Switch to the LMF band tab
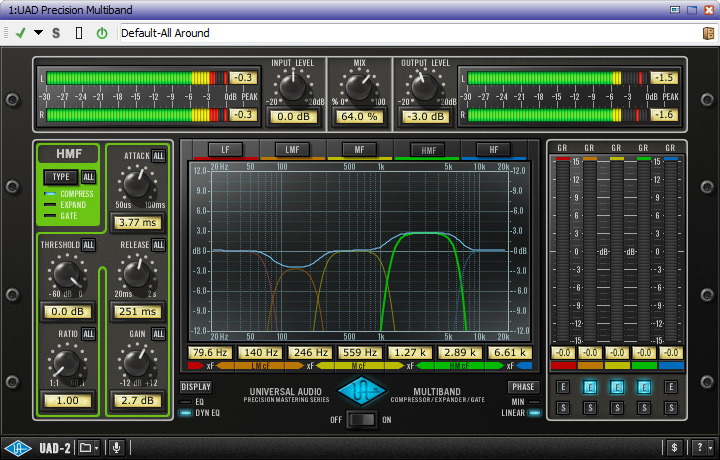The image size is (720, 460). click(292, 150)
